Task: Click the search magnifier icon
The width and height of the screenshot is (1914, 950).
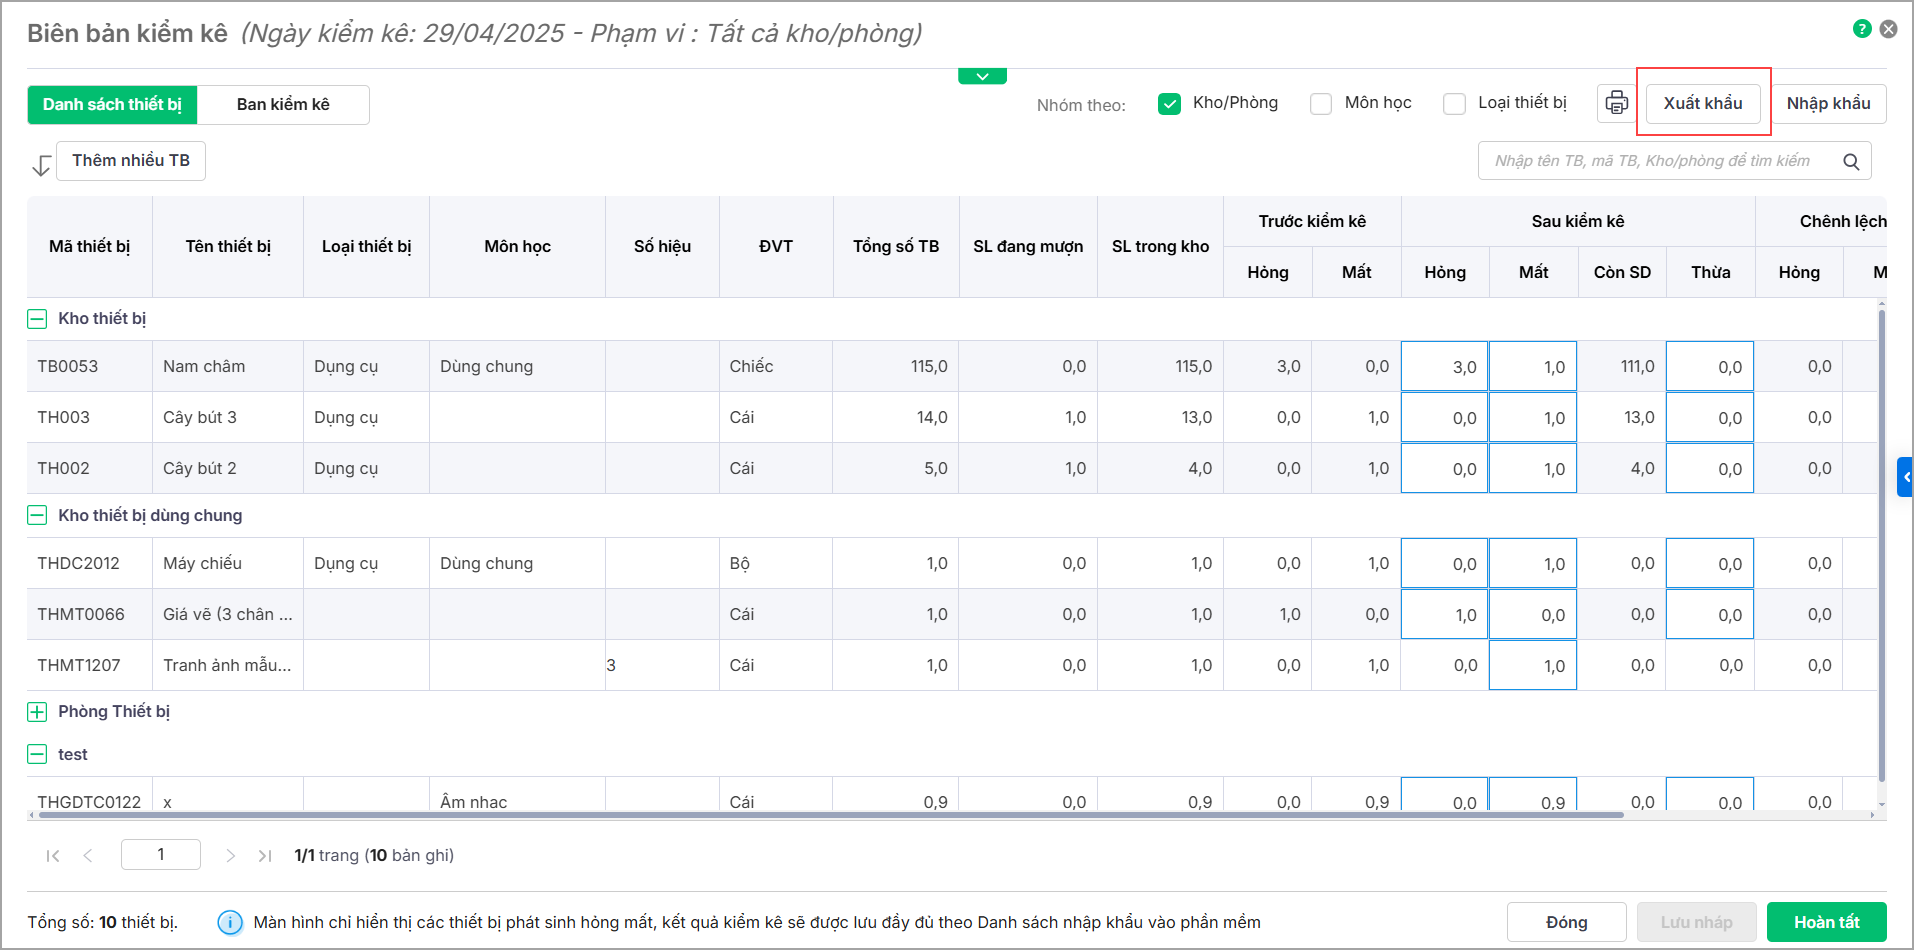Action: point(1851,161)
